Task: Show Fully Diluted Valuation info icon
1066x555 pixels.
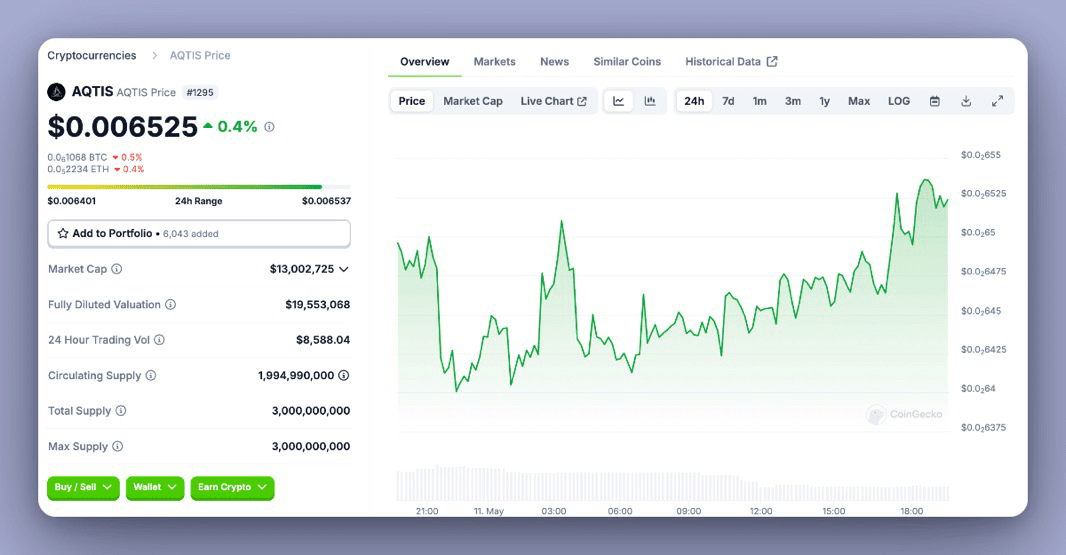Action: click(171, 305)
